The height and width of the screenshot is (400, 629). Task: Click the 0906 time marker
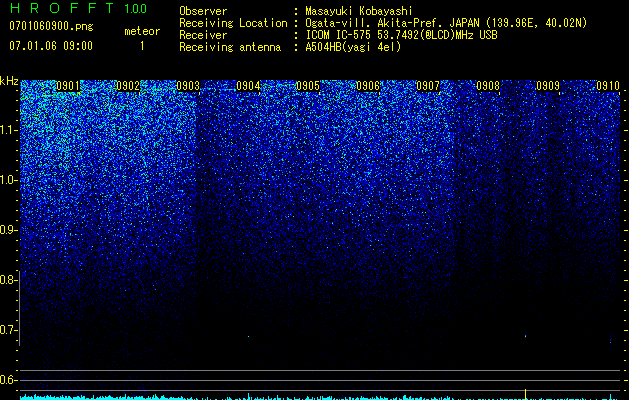(x=368, y=86)
